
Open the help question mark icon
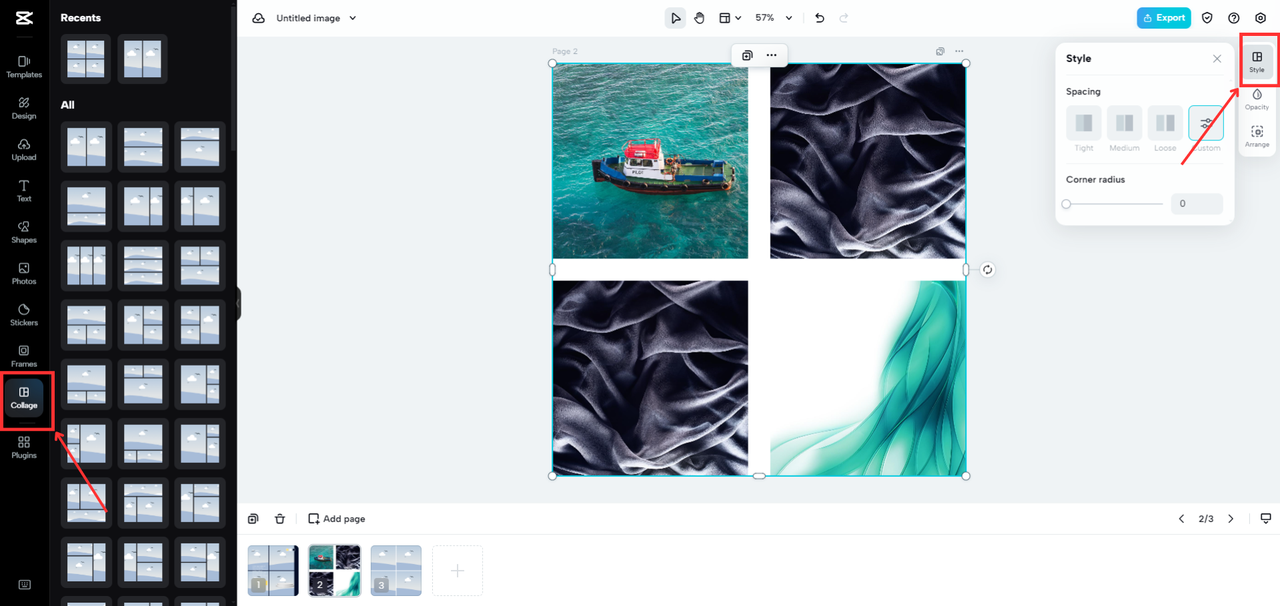coord(1234,18)
